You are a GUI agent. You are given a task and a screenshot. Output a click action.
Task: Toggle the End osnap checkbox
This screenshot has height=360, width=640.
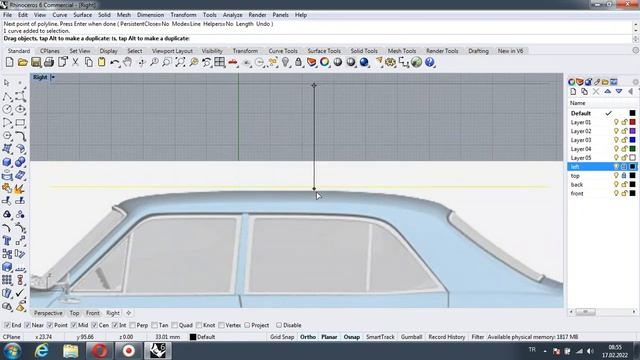tap(7, 325)
